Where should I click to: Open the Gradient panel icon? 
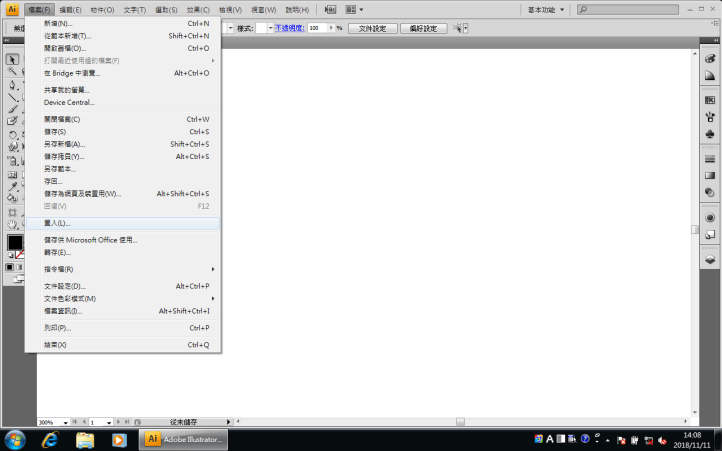[710, 176]
